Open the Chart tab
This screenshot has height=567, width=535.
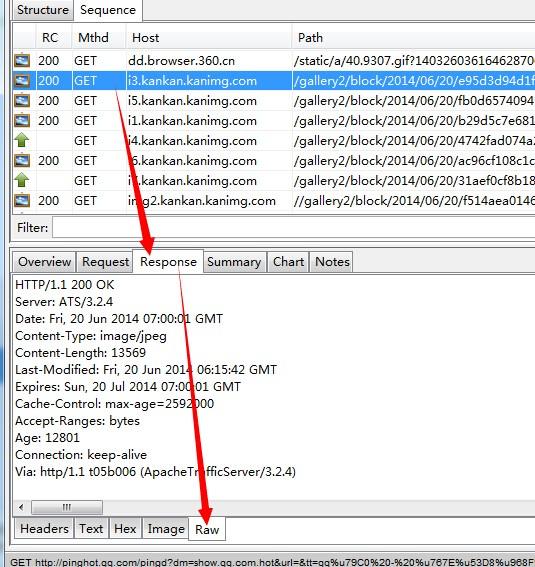point(288,262)
